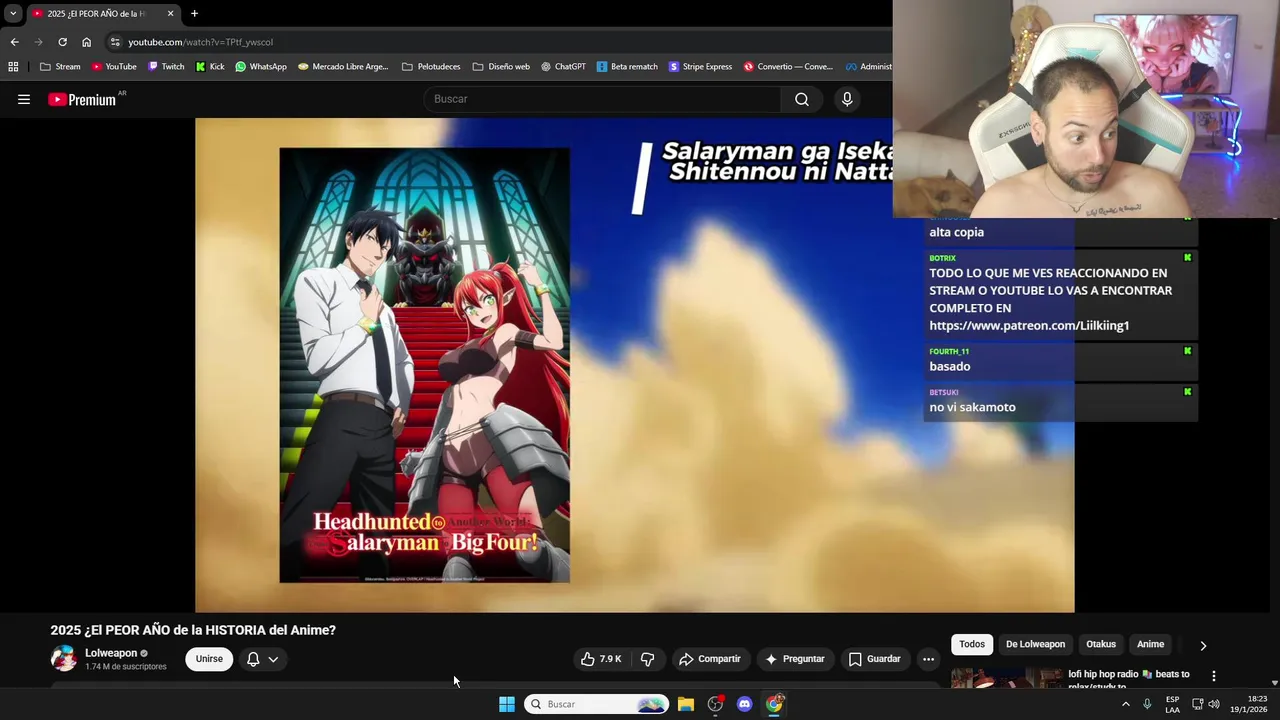Open the YouTube bookmark in bookmarks bar
This screenshot has width=1280, height=720.
(x=114, y=67)
